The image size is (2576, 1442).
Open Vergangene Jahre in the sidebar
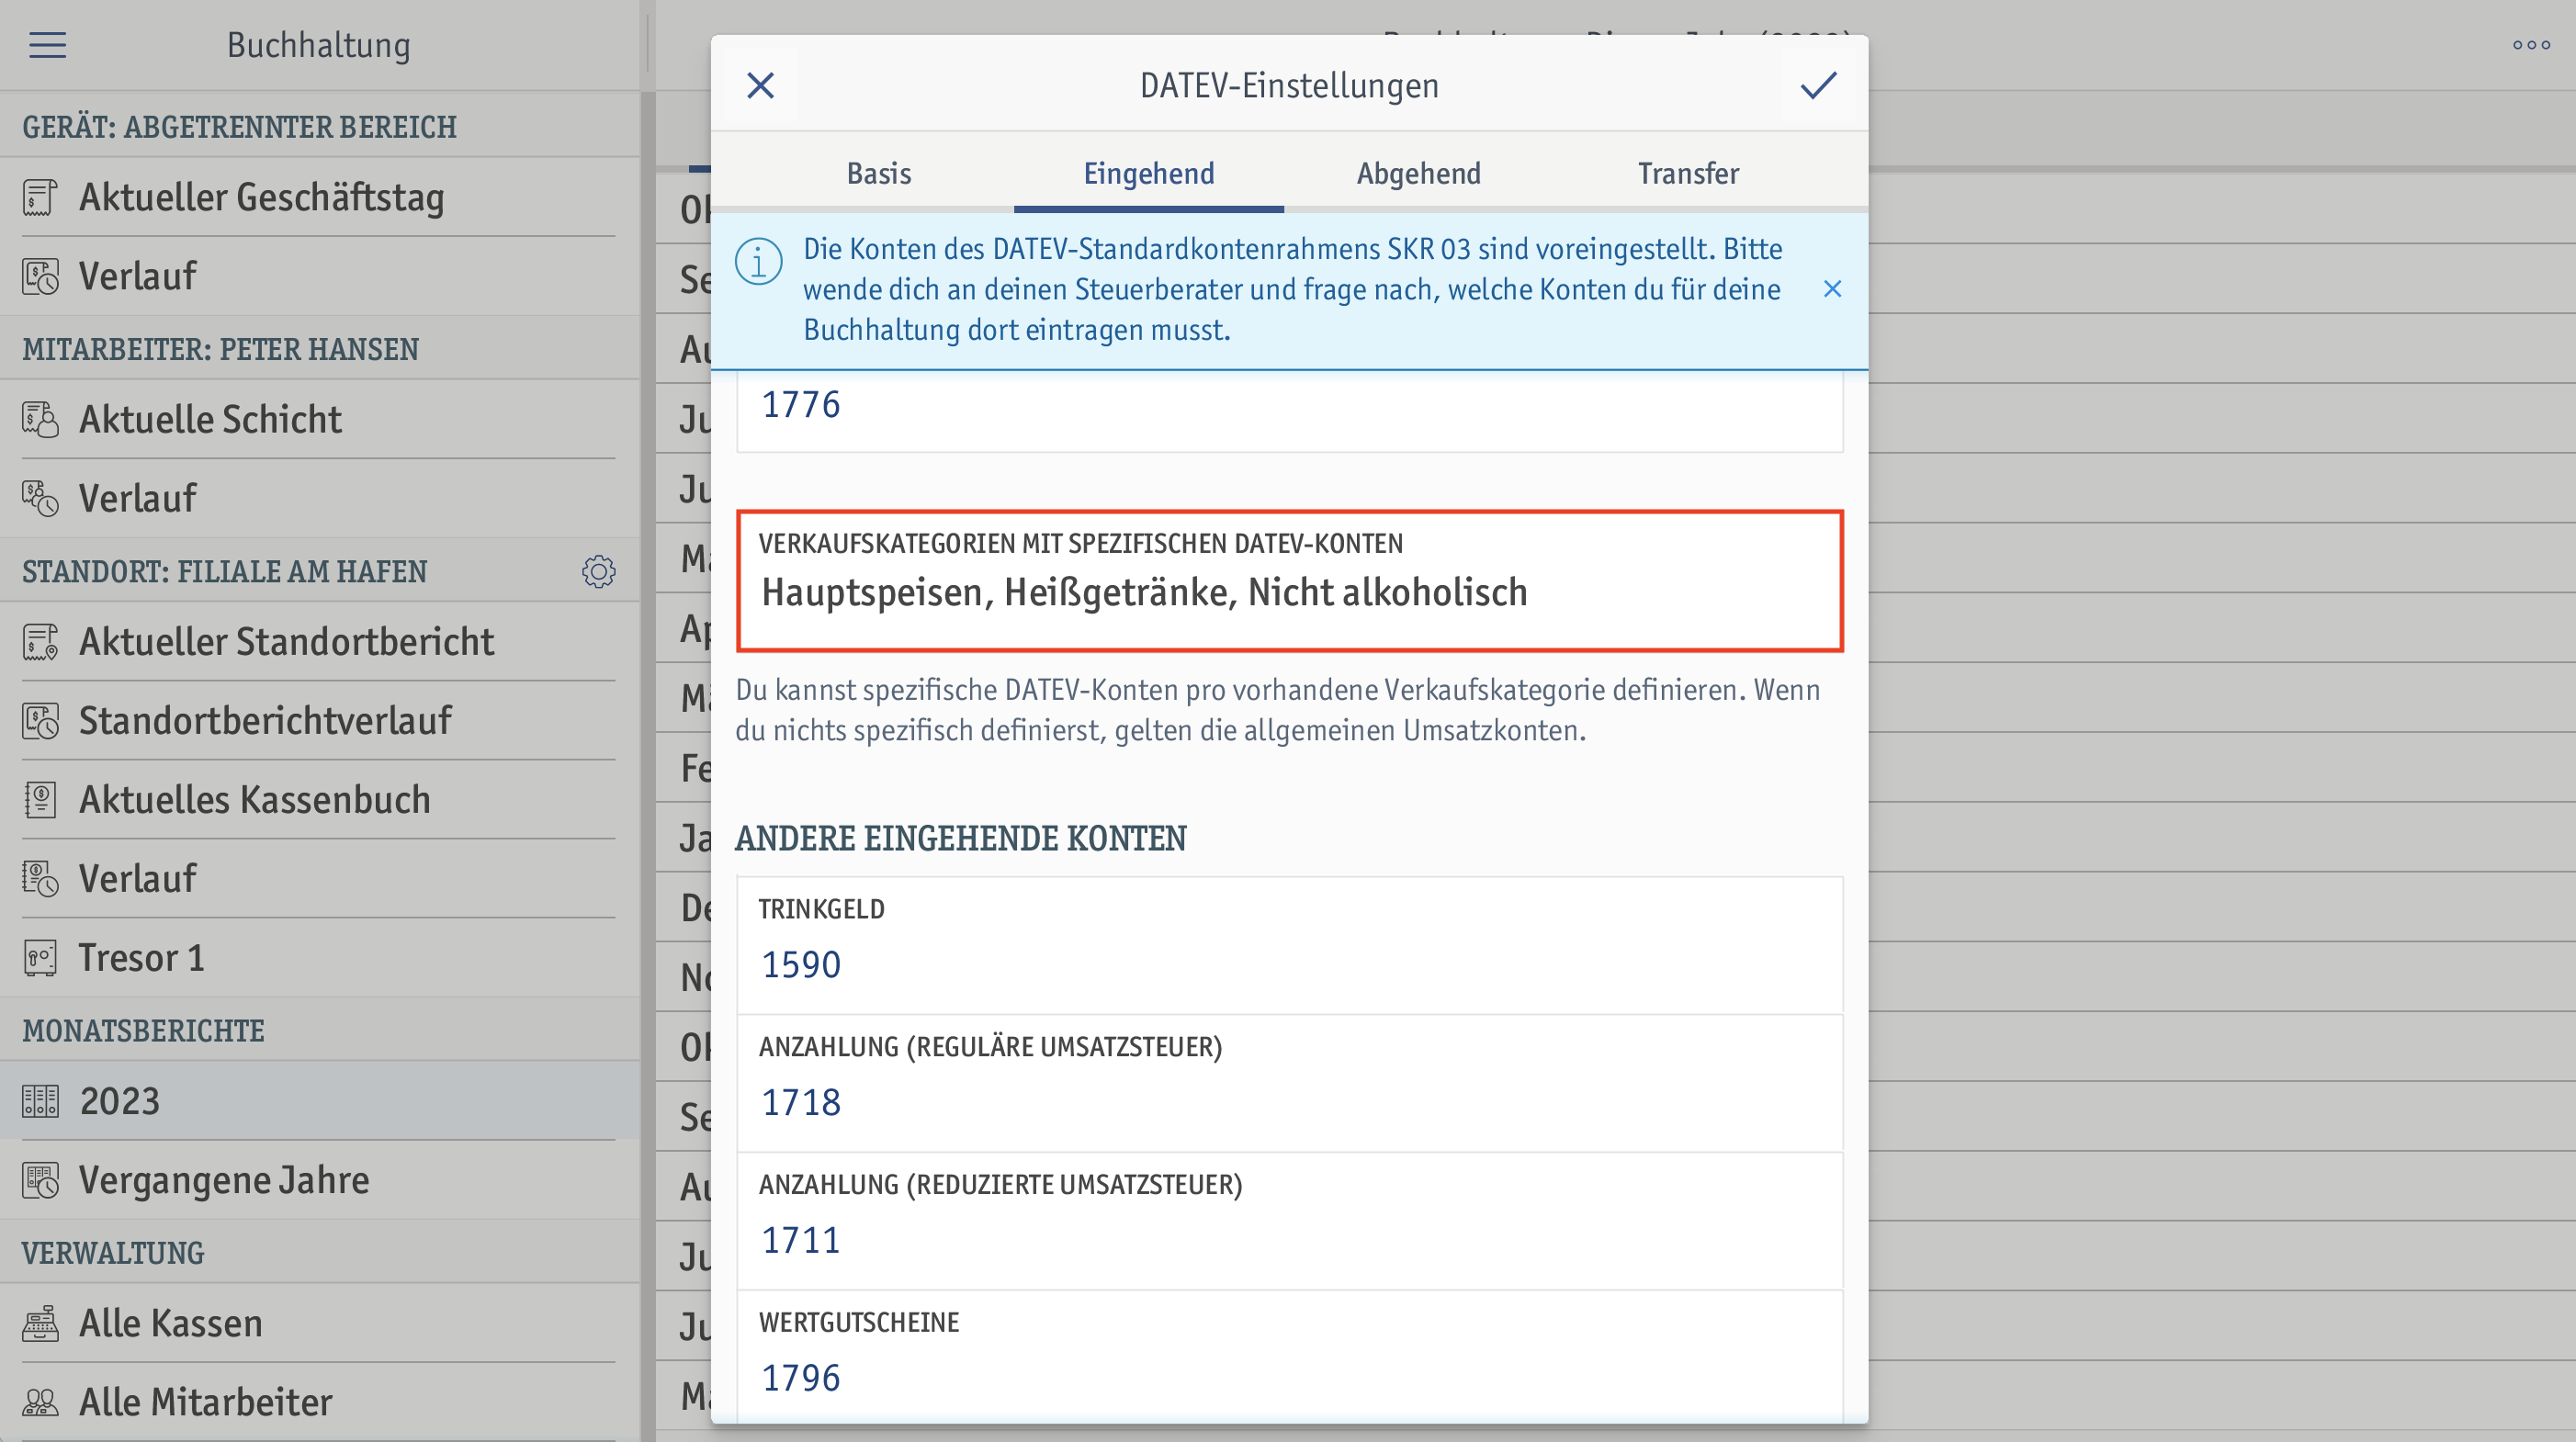(320, 1180)
